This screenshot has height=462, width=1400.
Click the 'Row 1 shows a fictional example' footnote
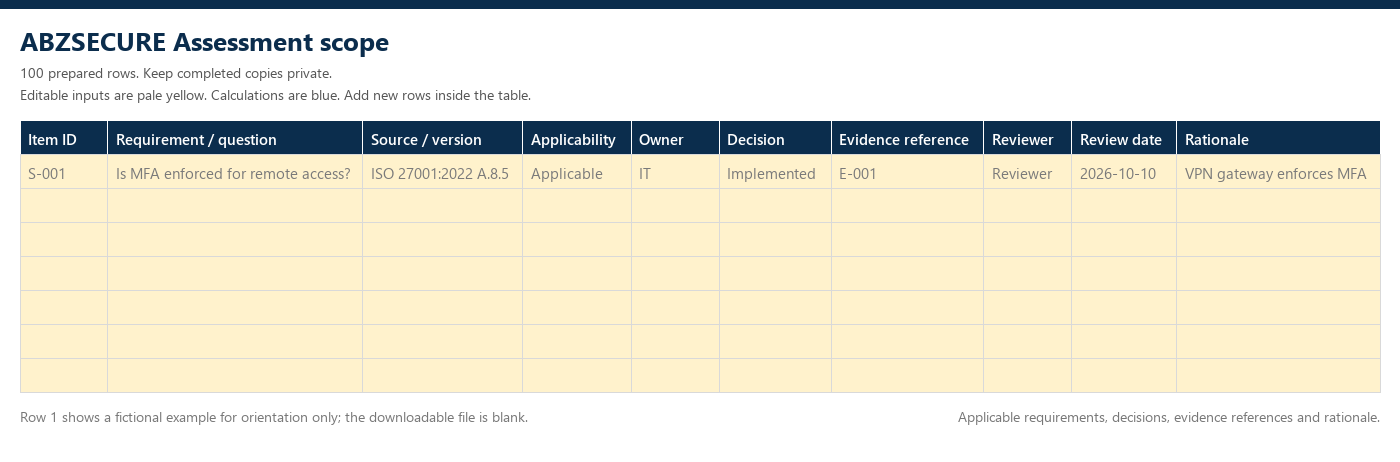[x=274, y=417]
